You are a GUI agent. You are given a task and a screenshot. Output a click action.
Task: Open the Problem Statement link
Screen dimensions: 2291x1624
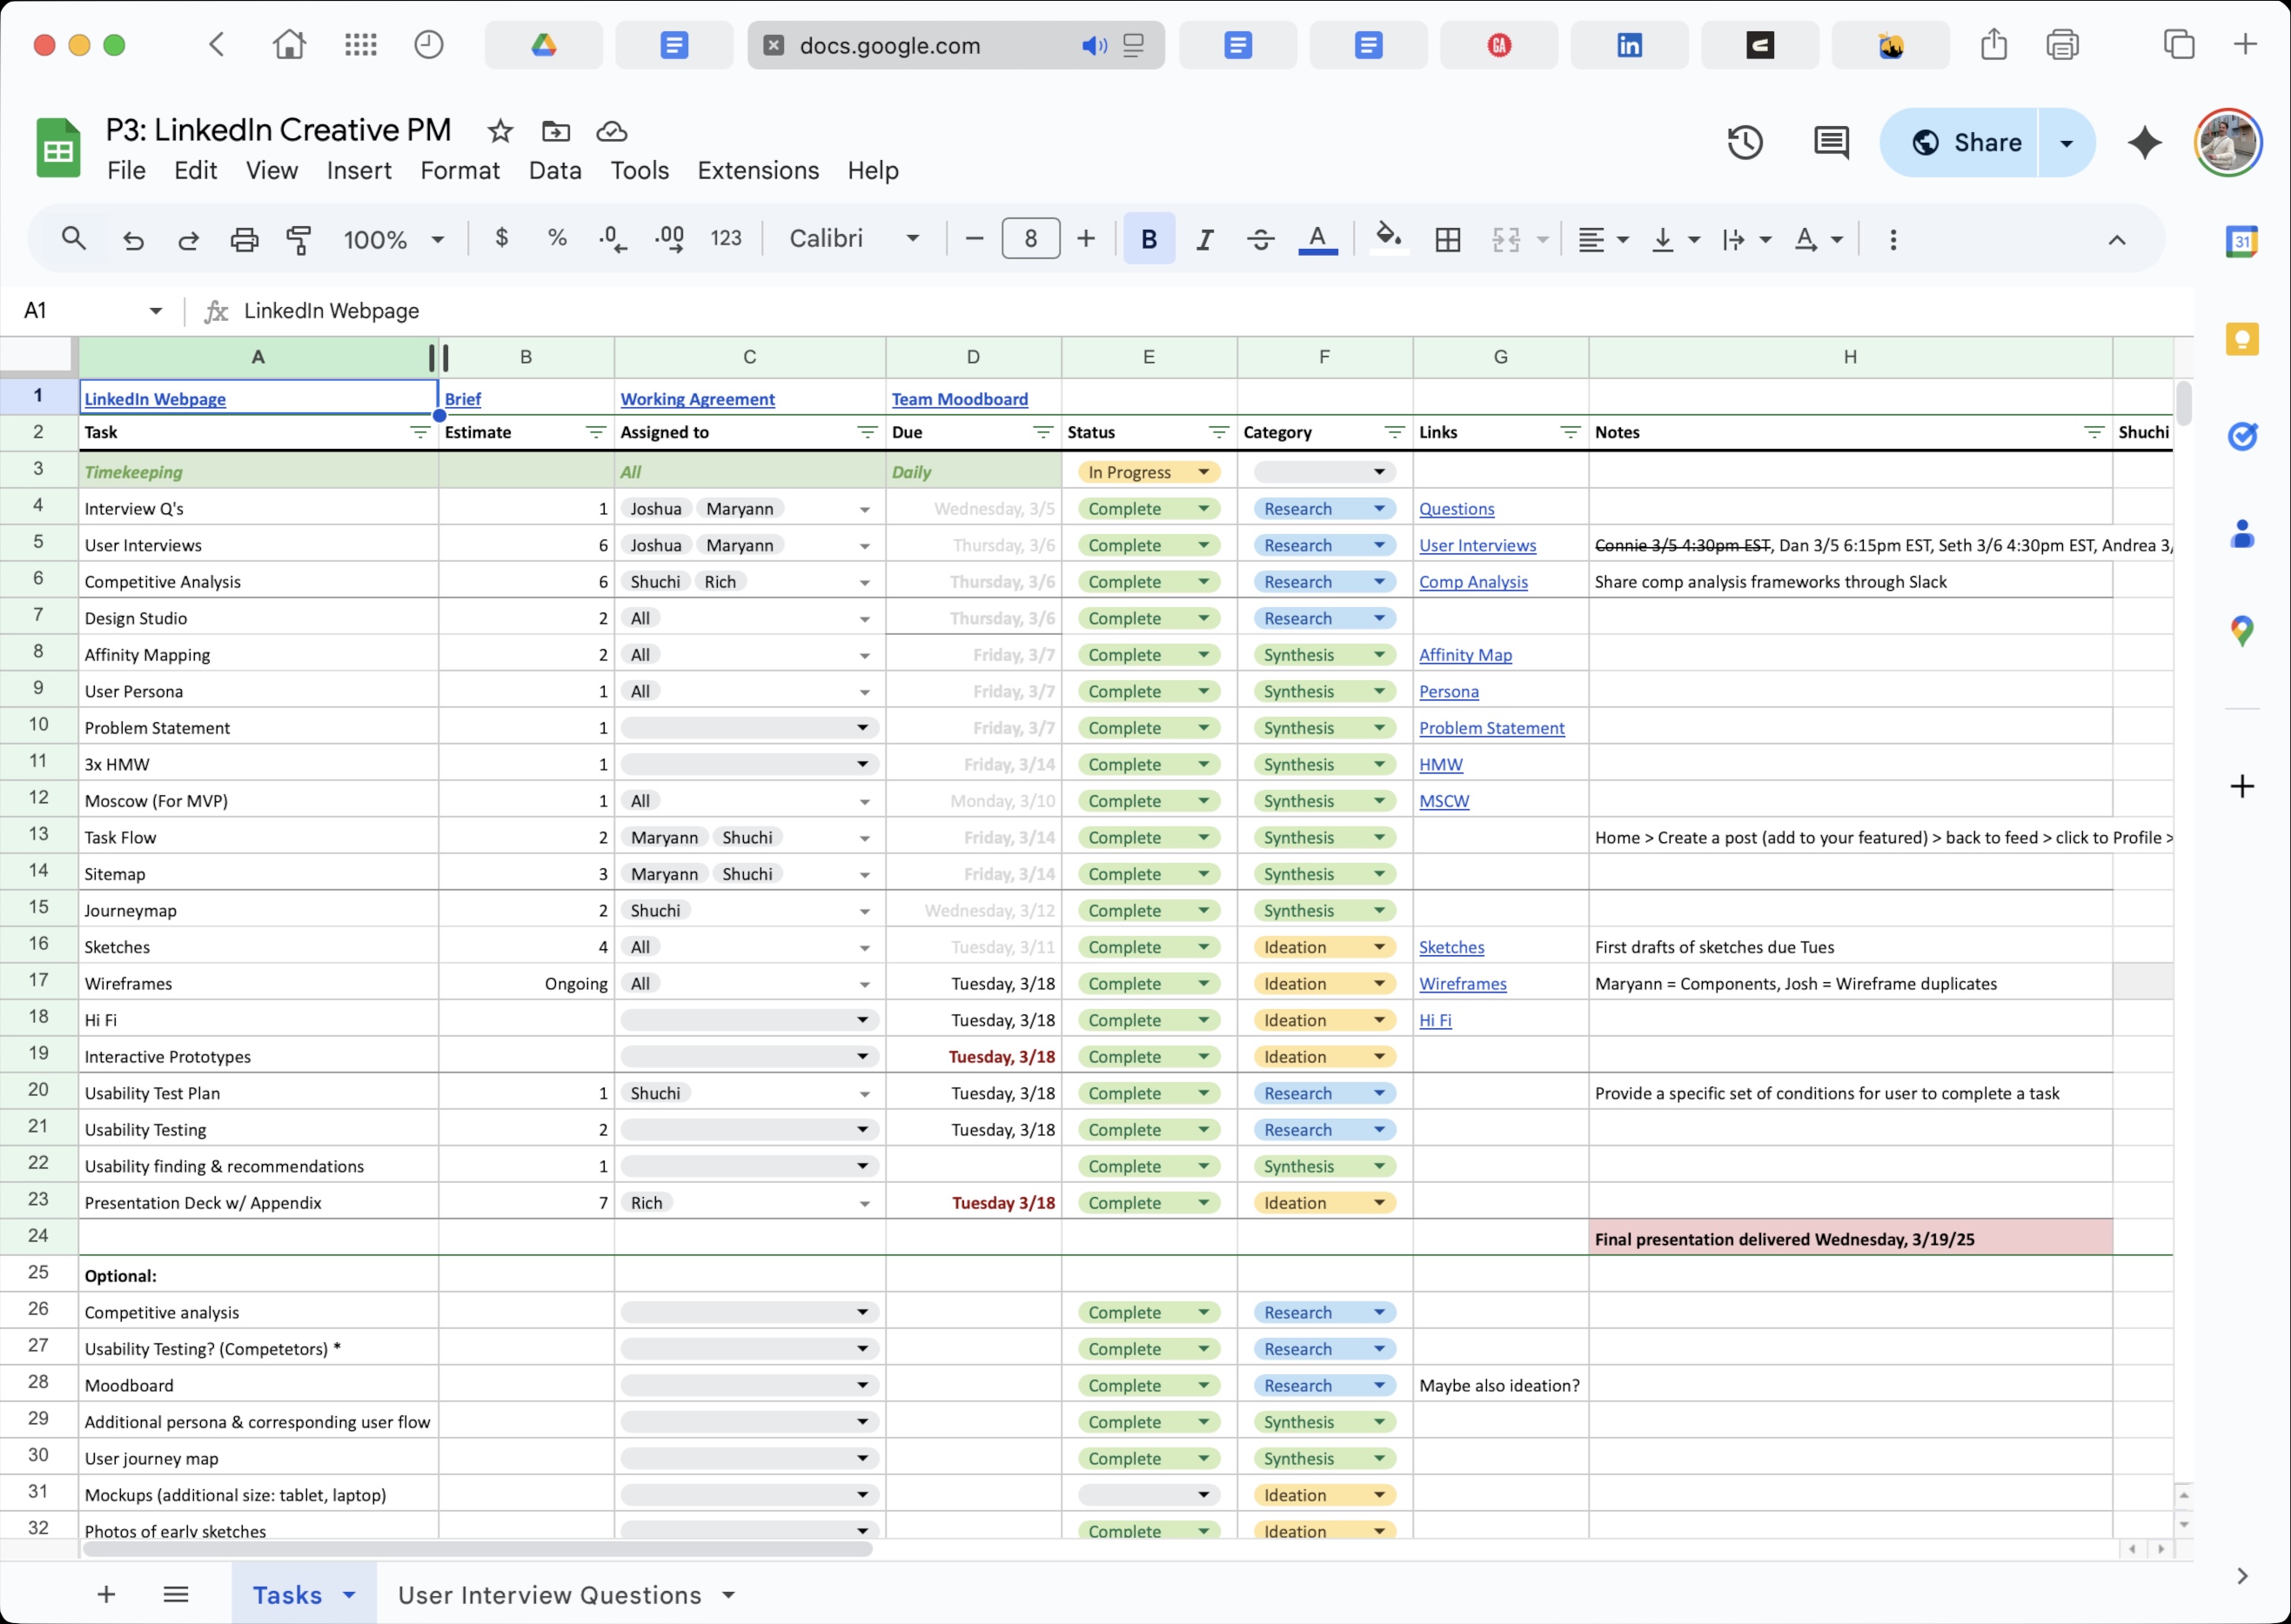tap(1491, 728)
